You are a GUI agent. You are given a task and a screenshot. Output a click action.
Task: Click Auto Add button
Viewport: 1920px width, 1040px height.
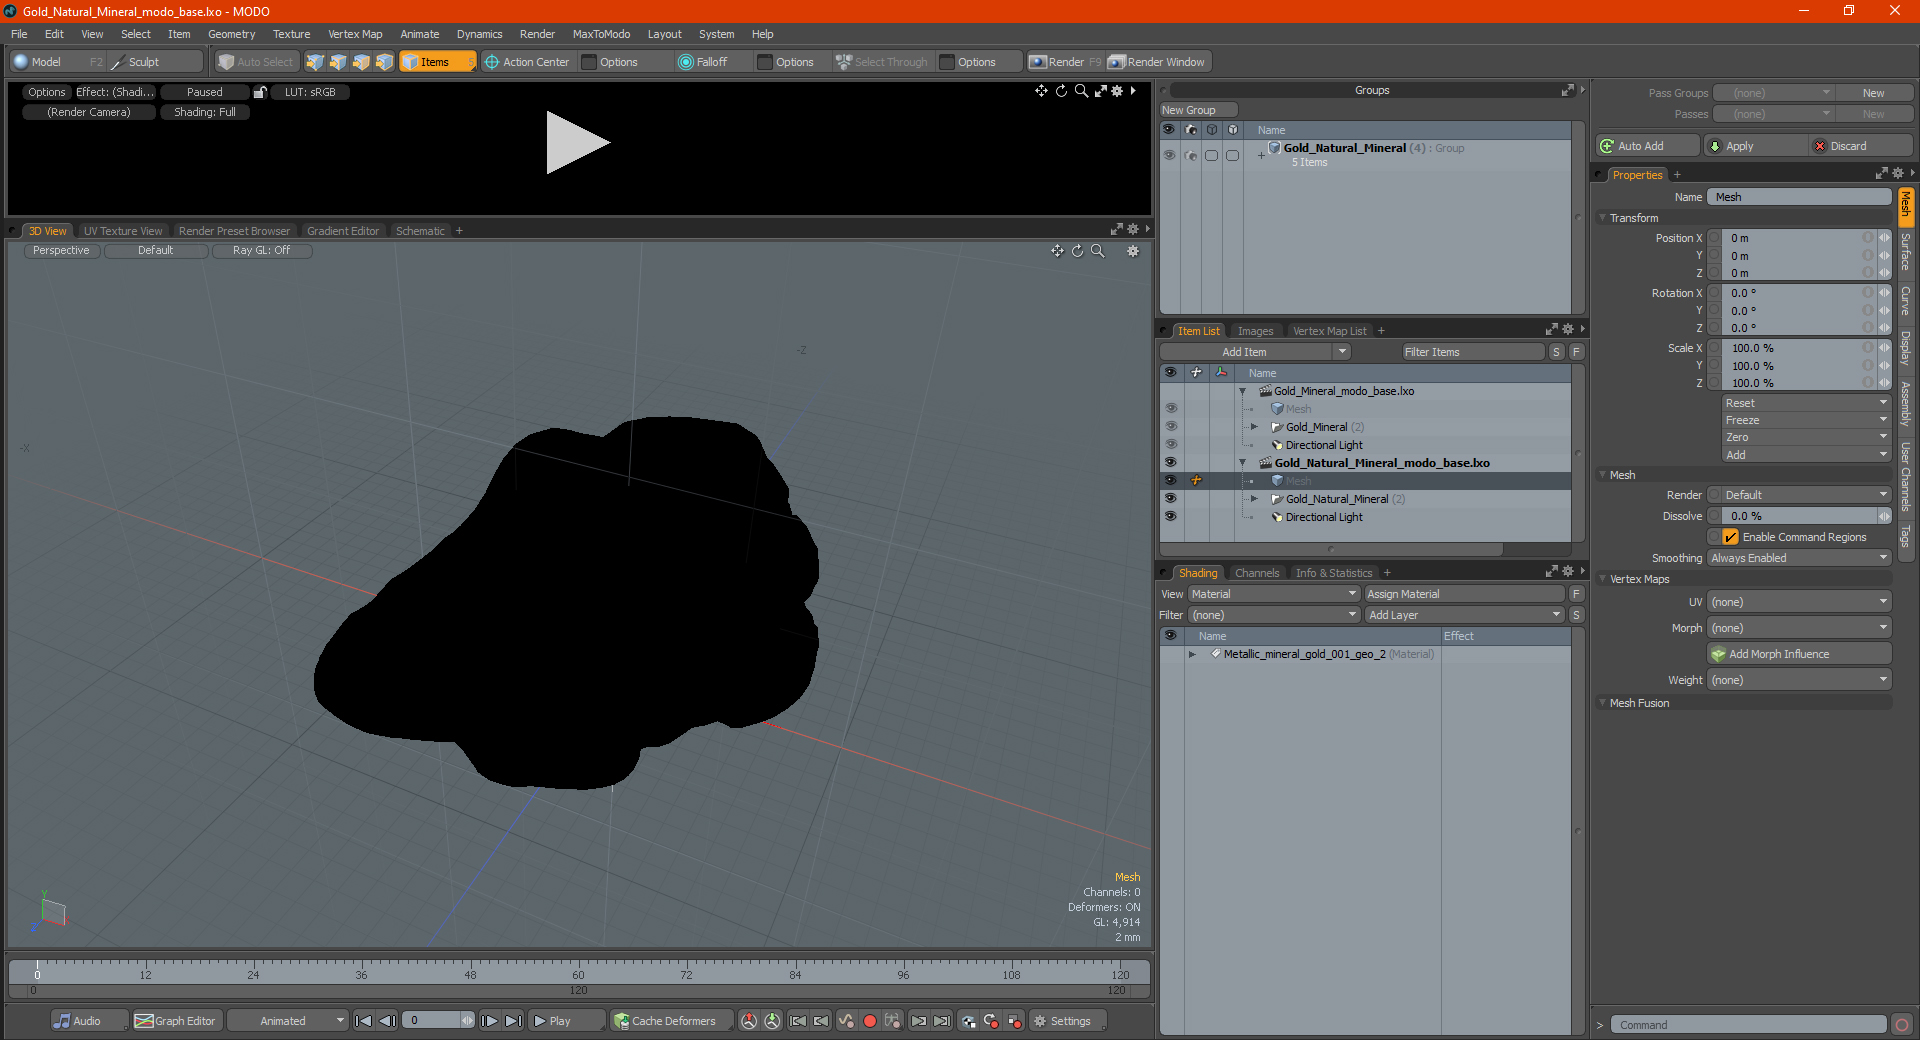point(1648,146)
